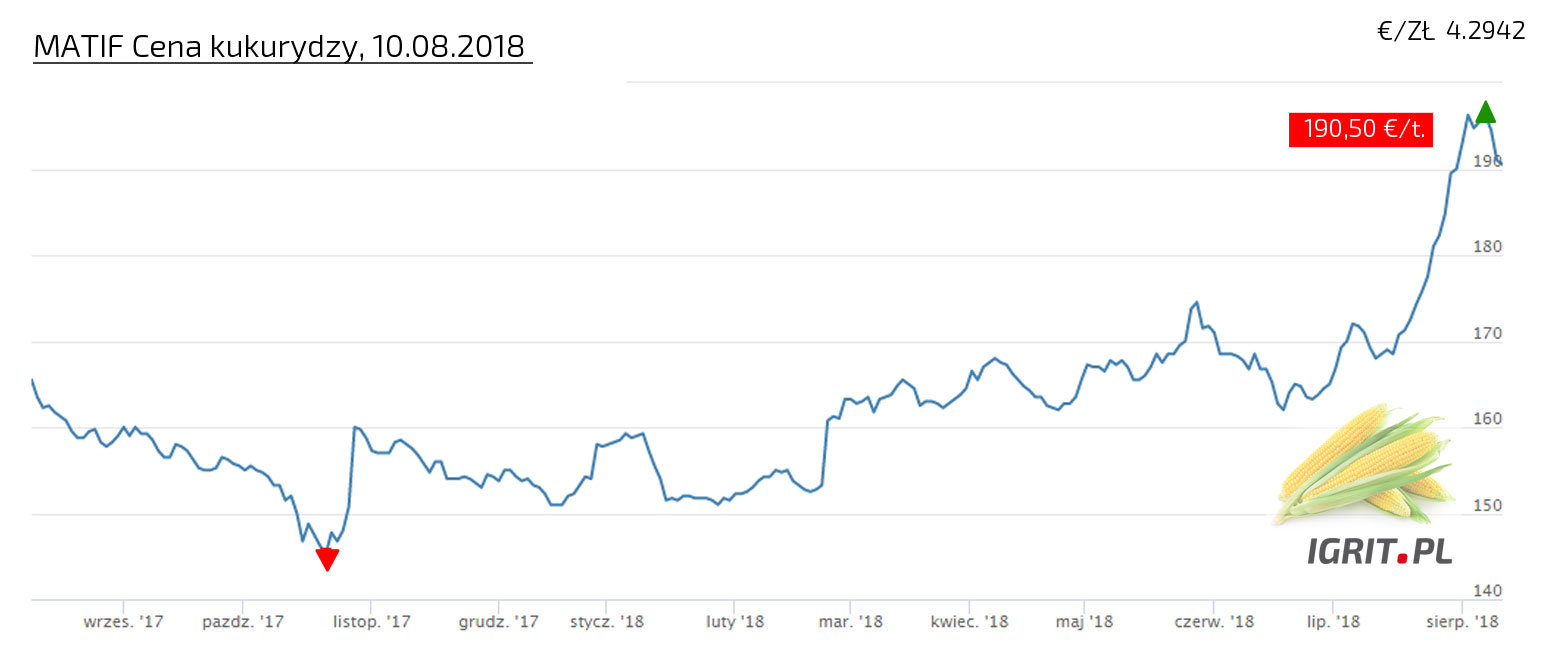The image size is (1559, 662).
Task: Select the wrzes. '17 axis label
Action: [x=123, y=622]
